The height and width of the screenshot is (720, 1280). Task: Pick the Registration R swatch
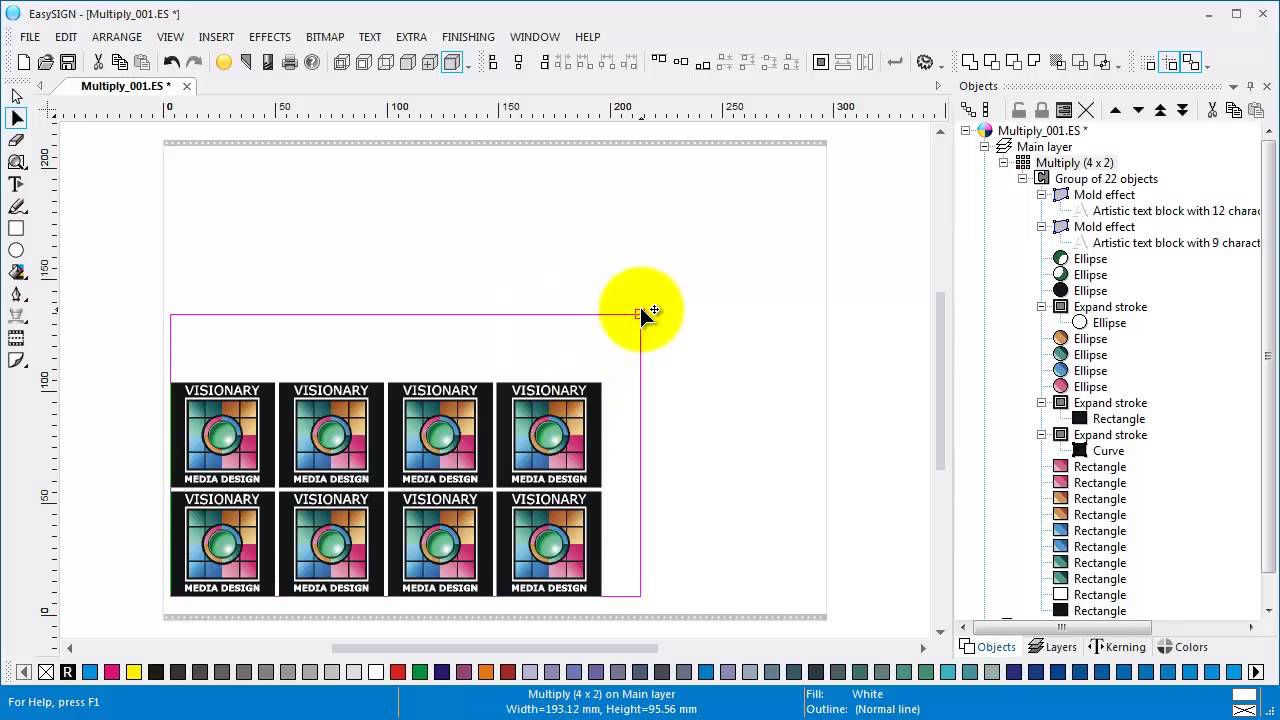coord(68,672)
